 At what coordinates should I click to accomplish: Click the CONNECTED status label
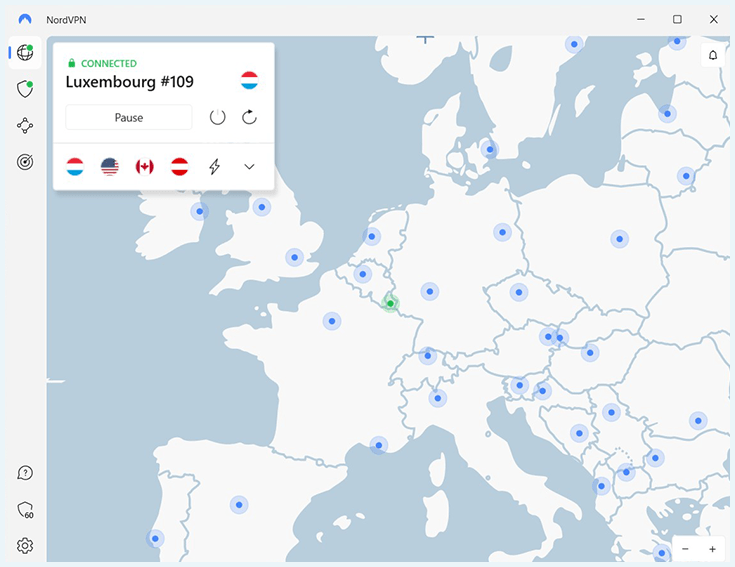click(x=109, y=63)
